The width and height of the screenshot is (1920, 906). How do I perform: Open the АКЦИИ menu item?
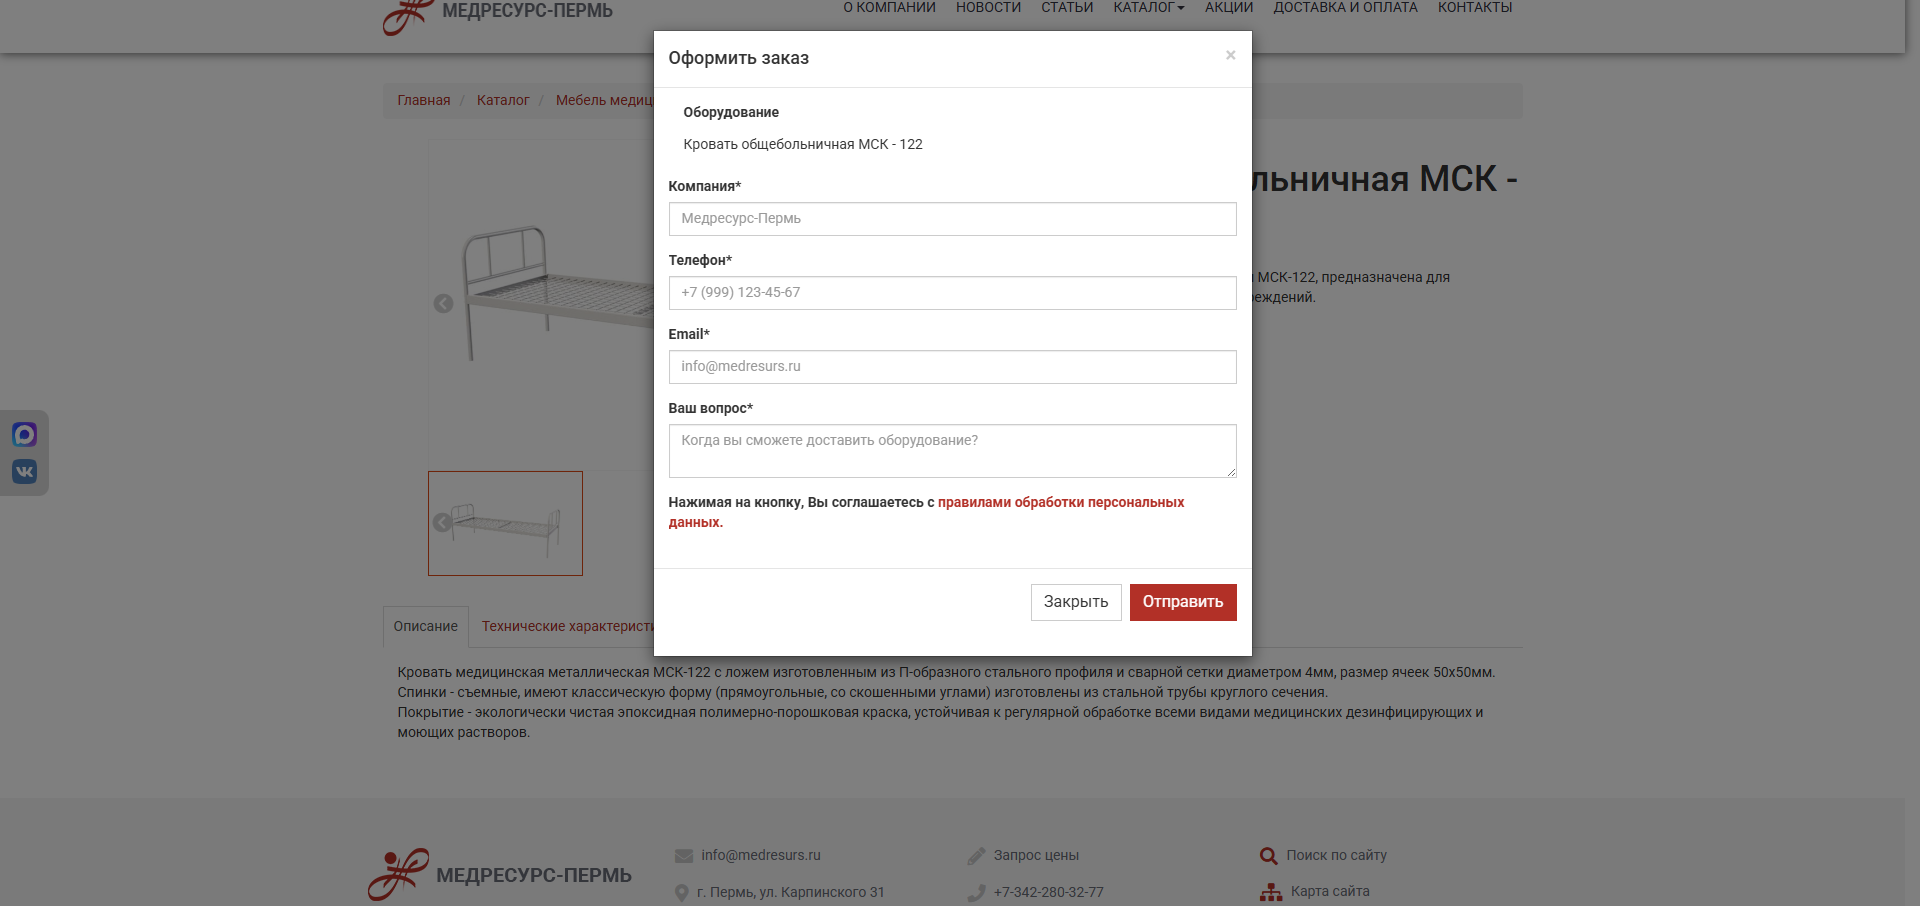pos(1229,8)
